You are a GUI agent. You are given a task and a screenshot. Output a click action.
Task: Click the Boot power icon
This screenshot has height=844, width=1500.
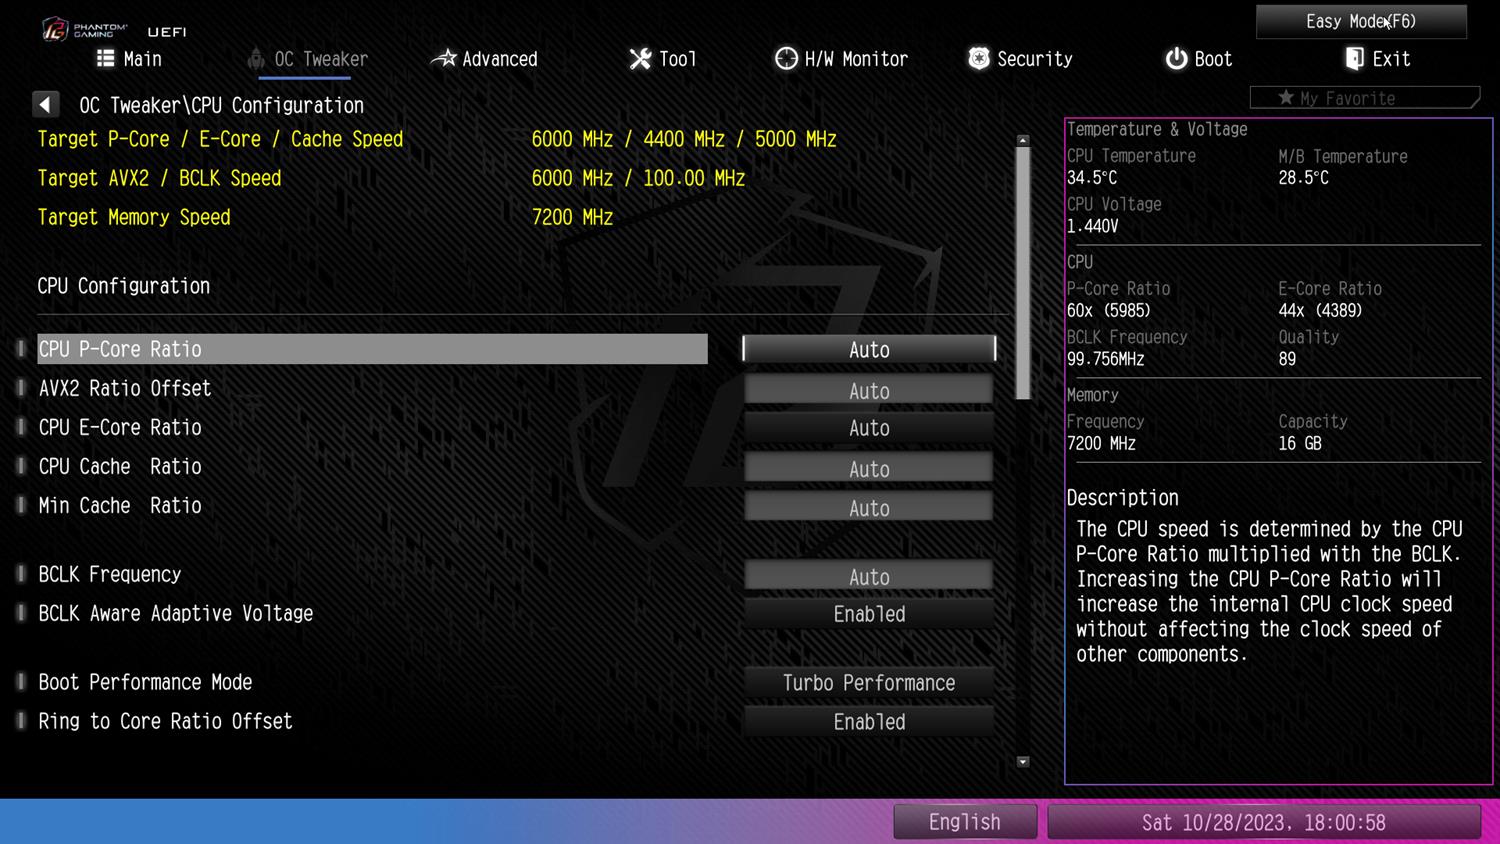pyautogui.click(x=1176, y=59)
